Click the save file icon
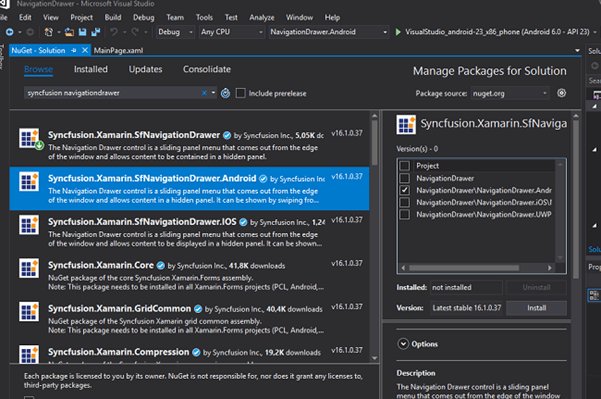Screen dimensions: 601x399 click(82, 32)
